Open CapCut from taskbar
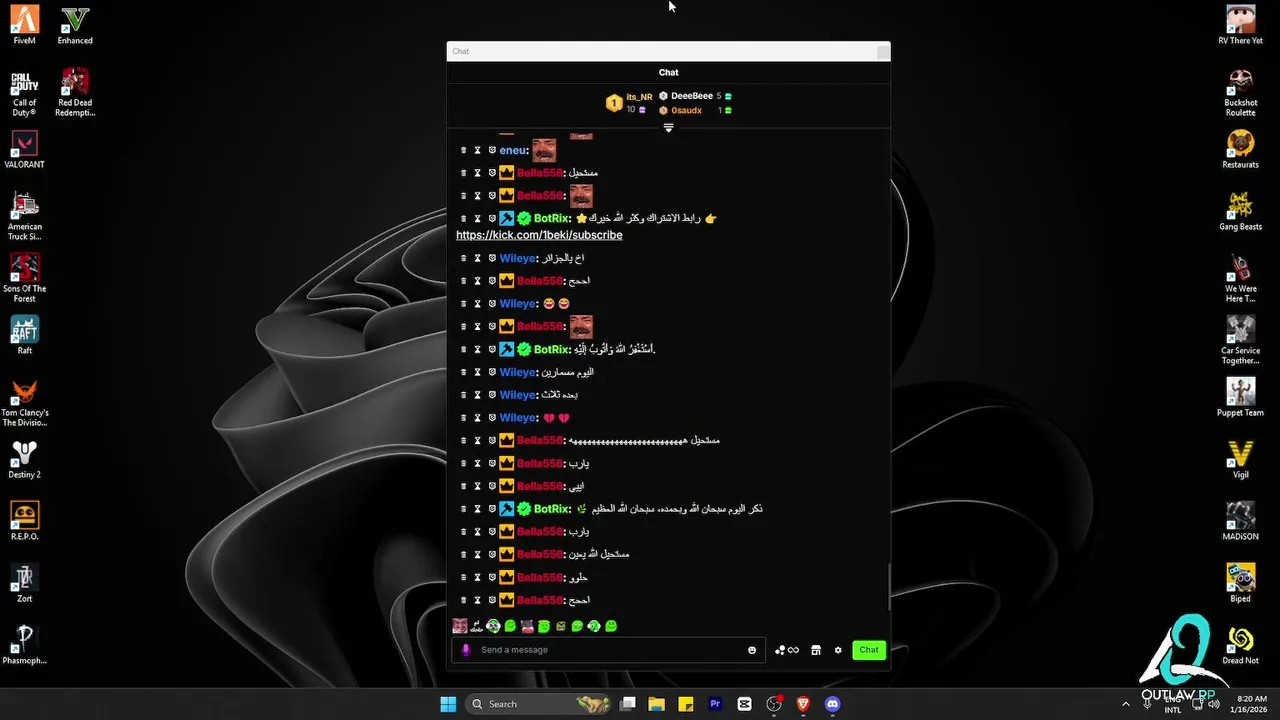This screenshot has height=720, width=1280. tap(744, 704)
